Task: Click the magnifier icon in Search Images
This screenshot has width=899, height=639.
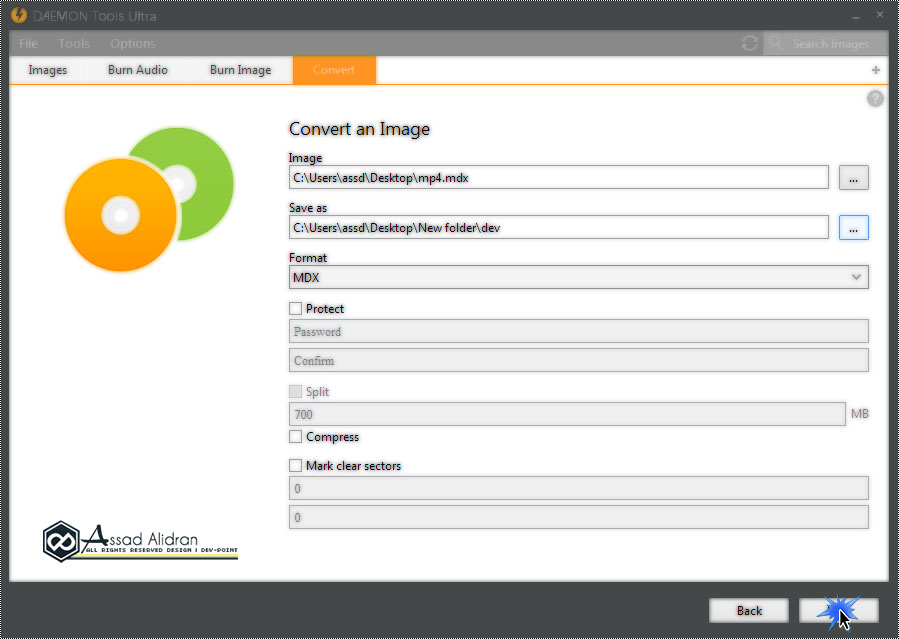Action: (x=776, y=43)
